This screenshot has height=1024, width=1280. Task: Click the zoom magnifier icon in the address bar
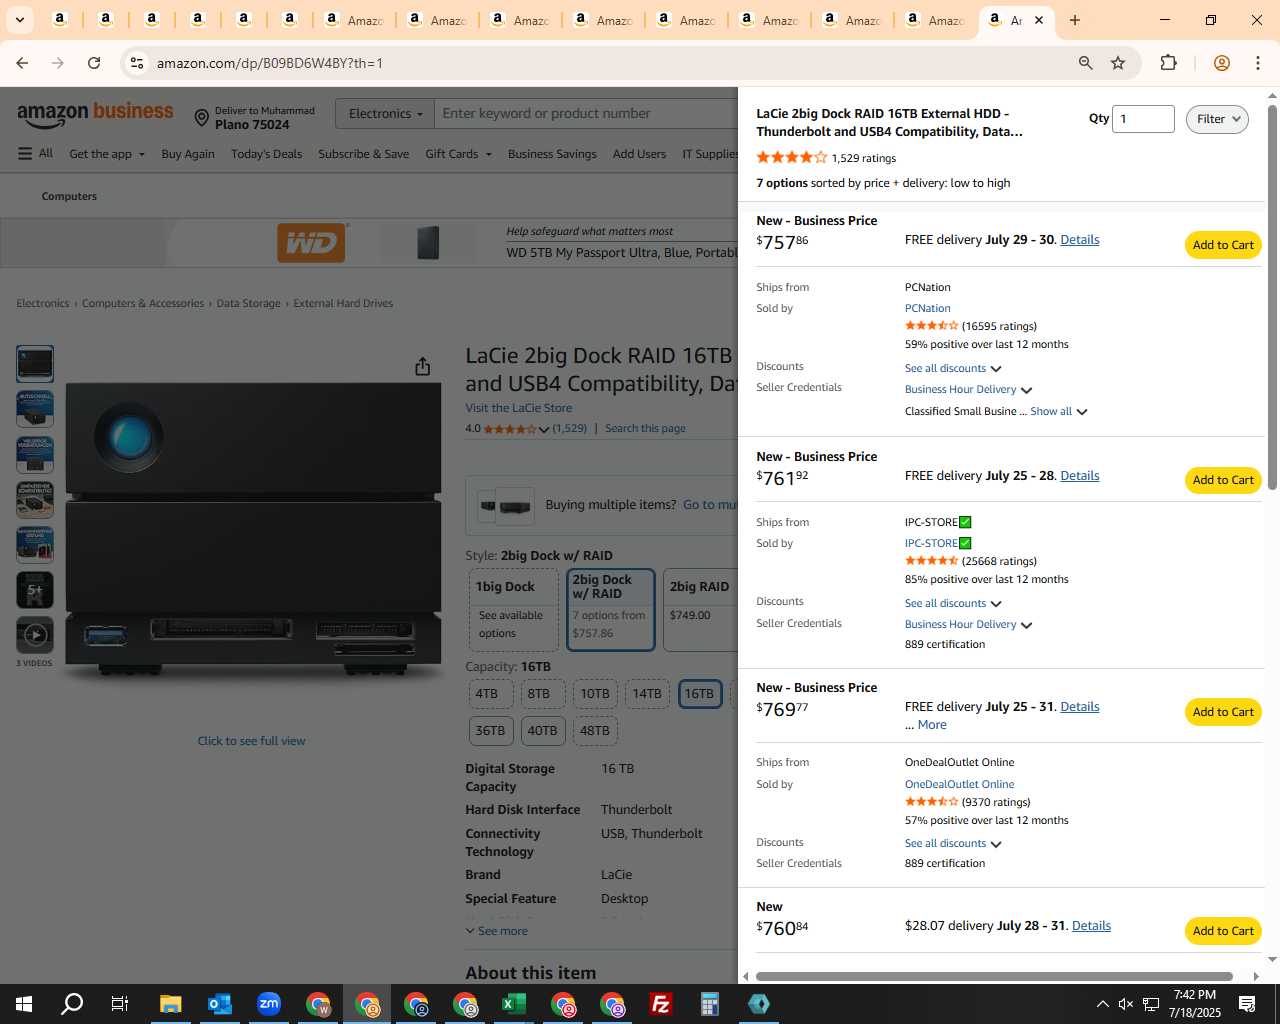point(1085,63)
